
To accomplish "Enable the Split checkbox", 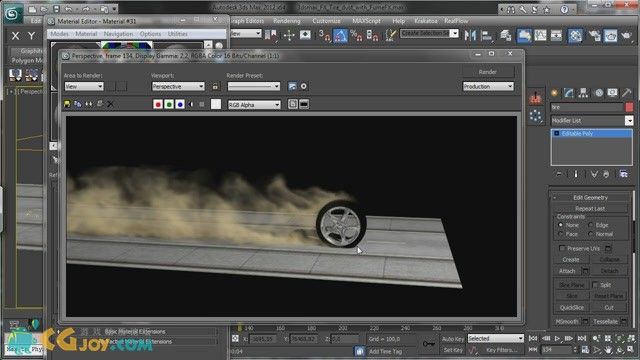I will click(595, 284).
